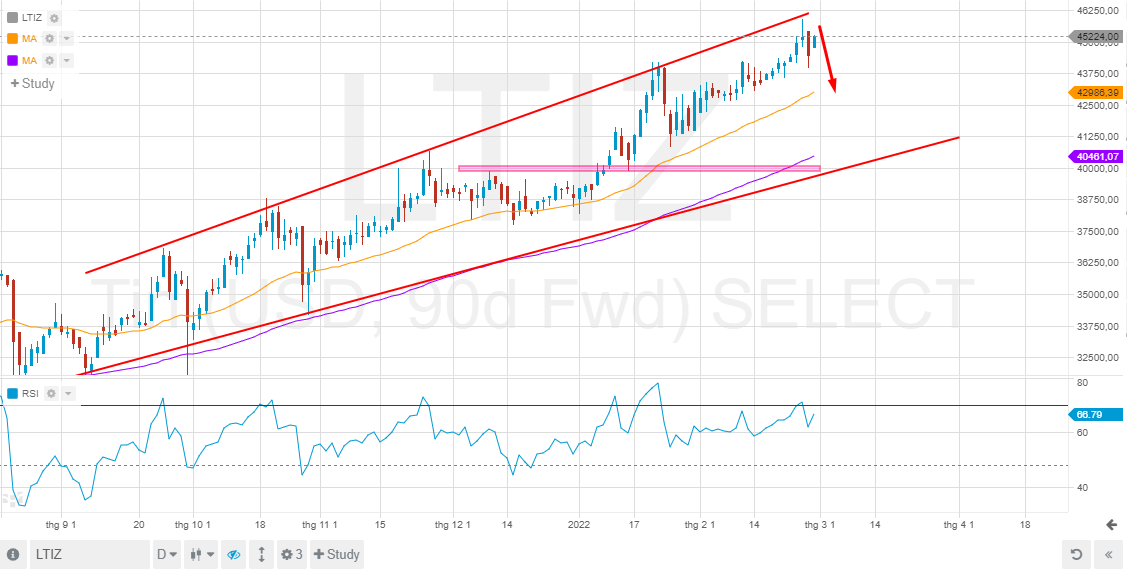Click + Study in bottom toolbar
Screen dimensions: 1127x570
(336, 555)
